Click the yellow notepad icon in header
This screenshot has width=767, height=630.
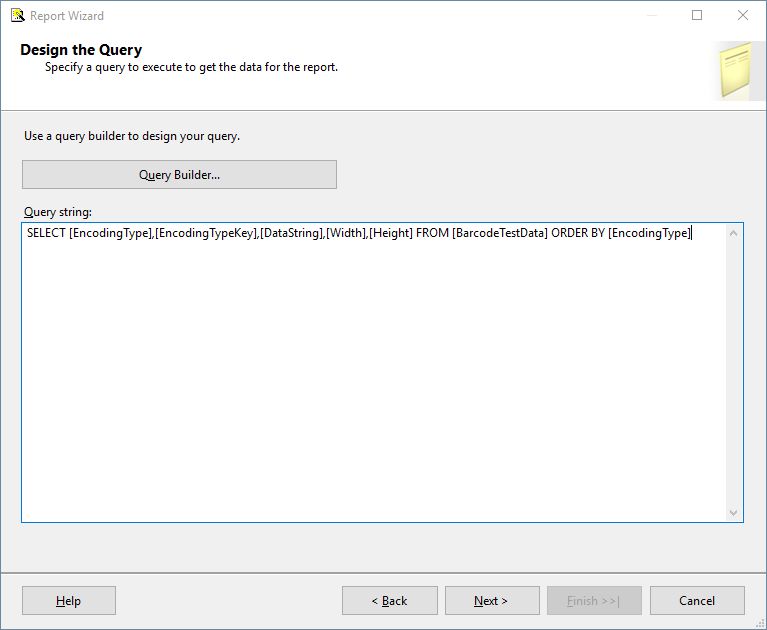pos(736,70)
